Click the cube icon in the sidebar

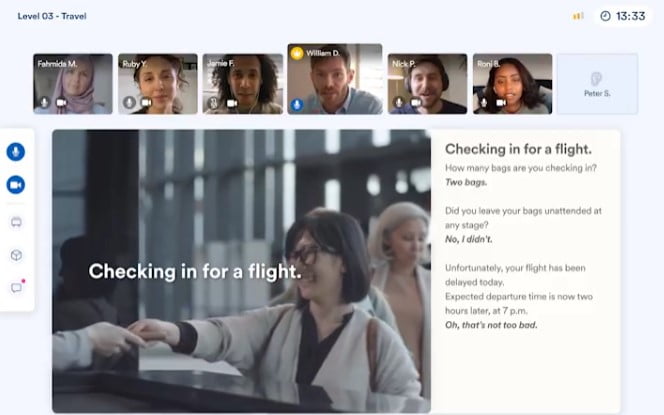[x=16, y=255]
